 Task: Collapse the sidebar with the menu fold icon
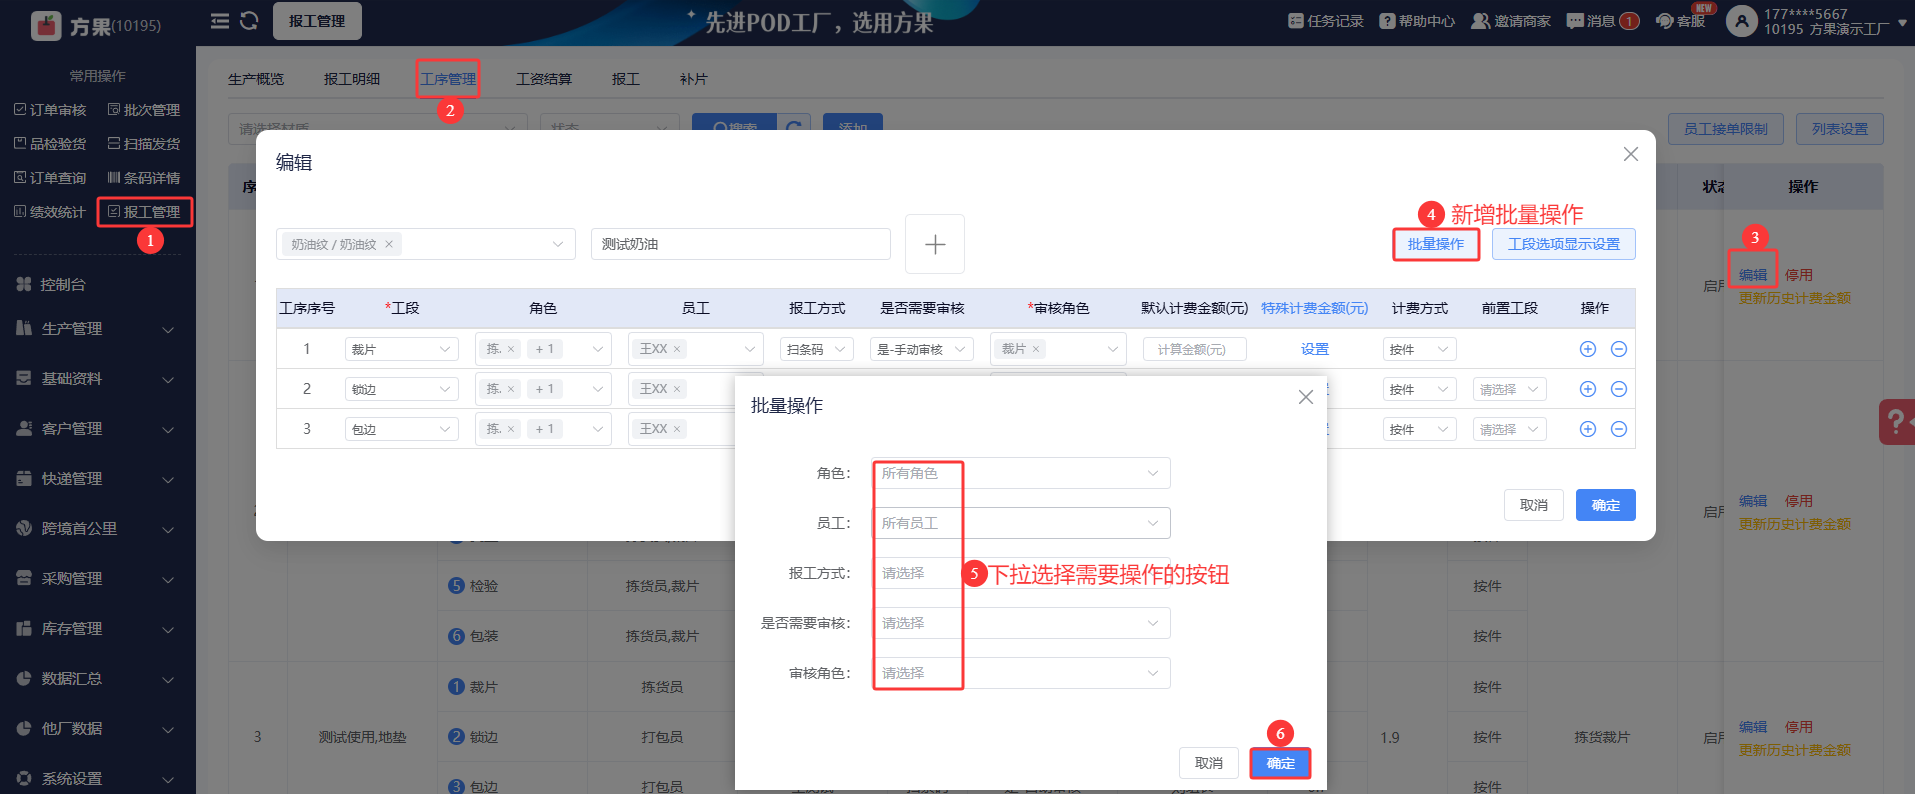[x=220, y=21]
